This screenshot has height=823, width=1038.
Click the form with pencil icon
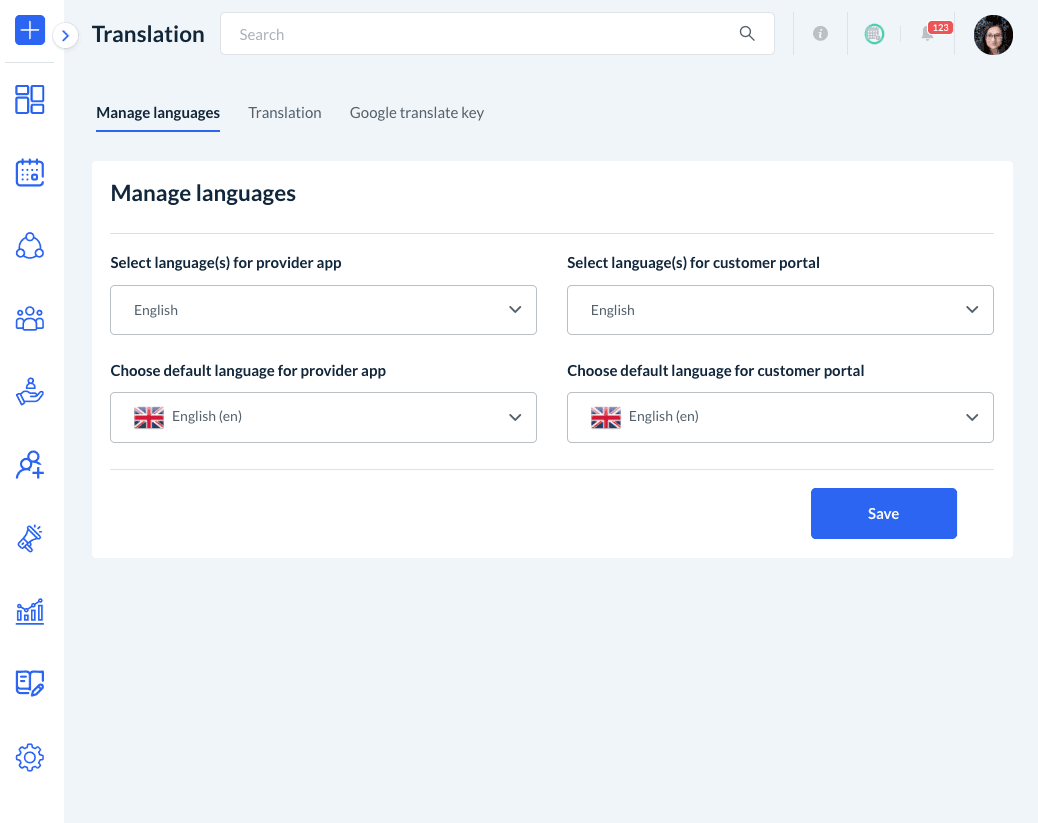coord(30,684)
